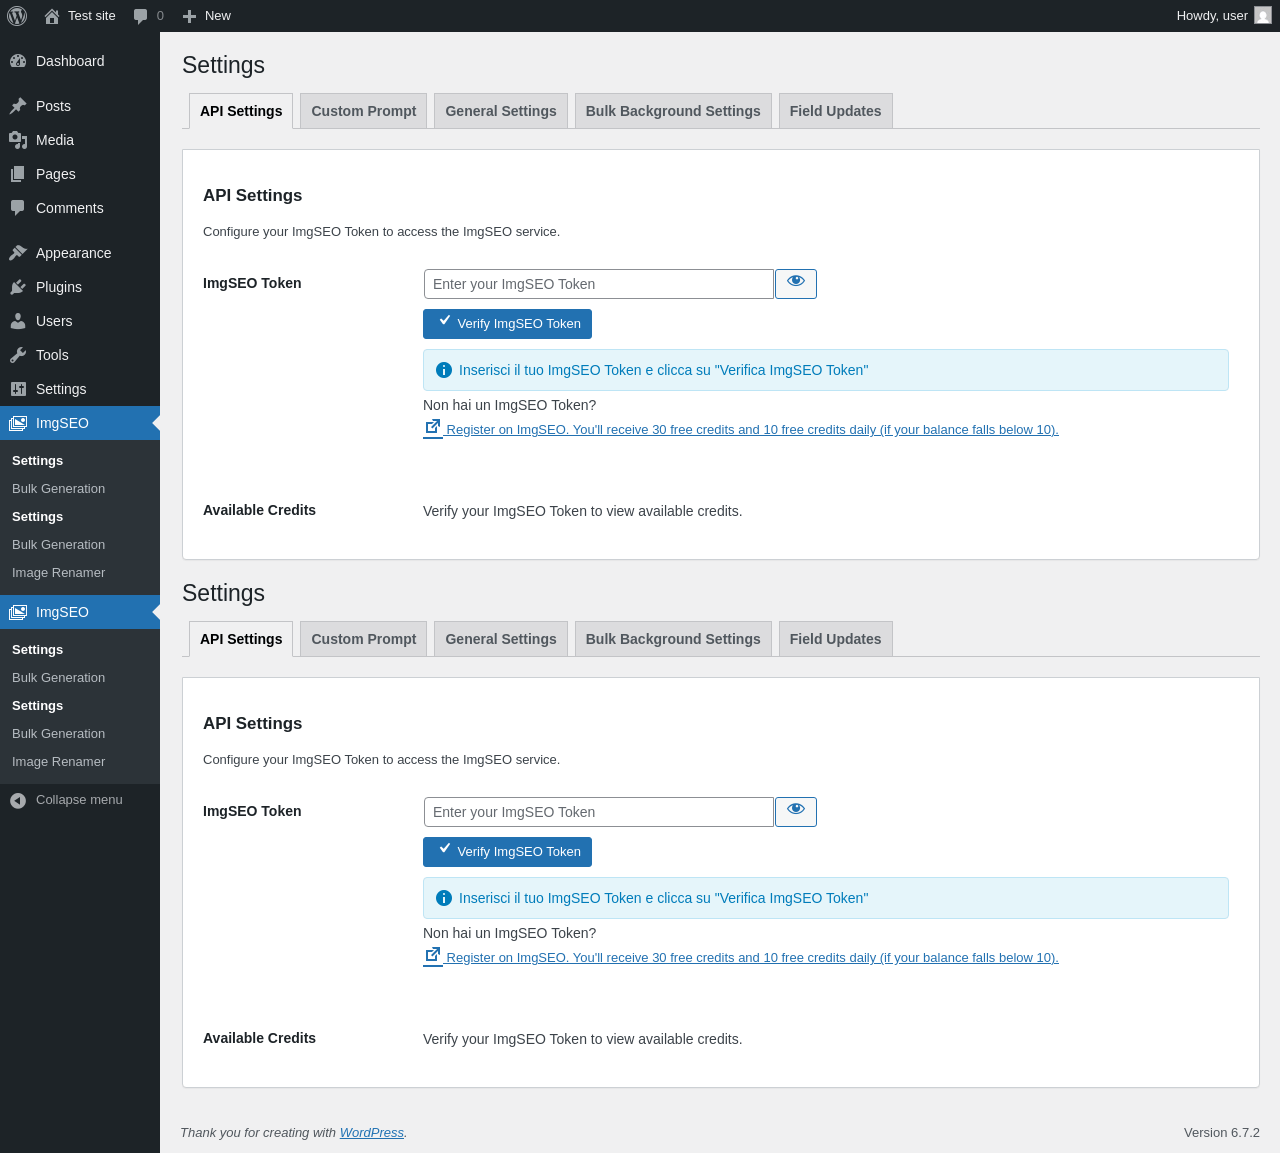The height and width of the screenshot is (1153, 1280).
Task: Open Image Renamer under the lower ImgSEO menu
Action: tap(59, 762)
